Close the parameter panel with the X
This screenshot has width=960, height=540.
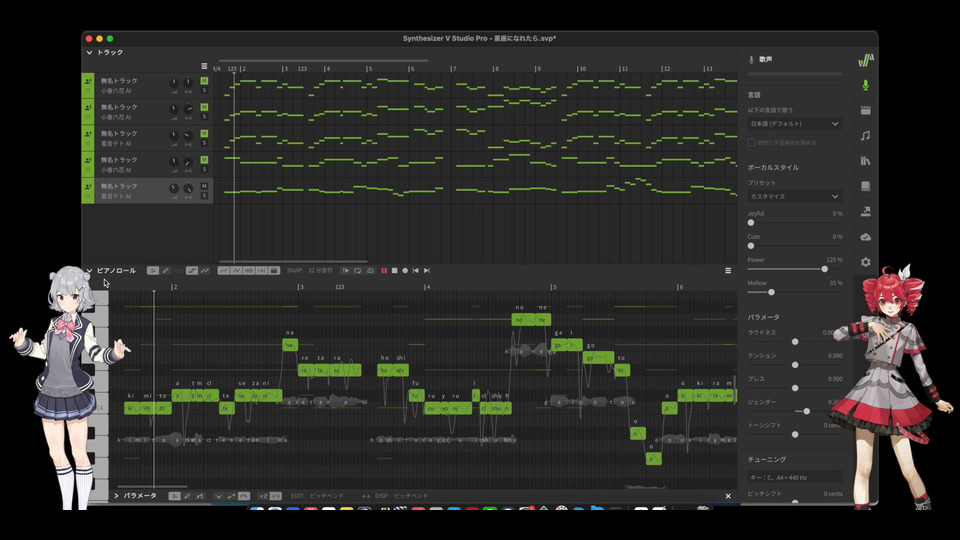click(x=728, y=496)
